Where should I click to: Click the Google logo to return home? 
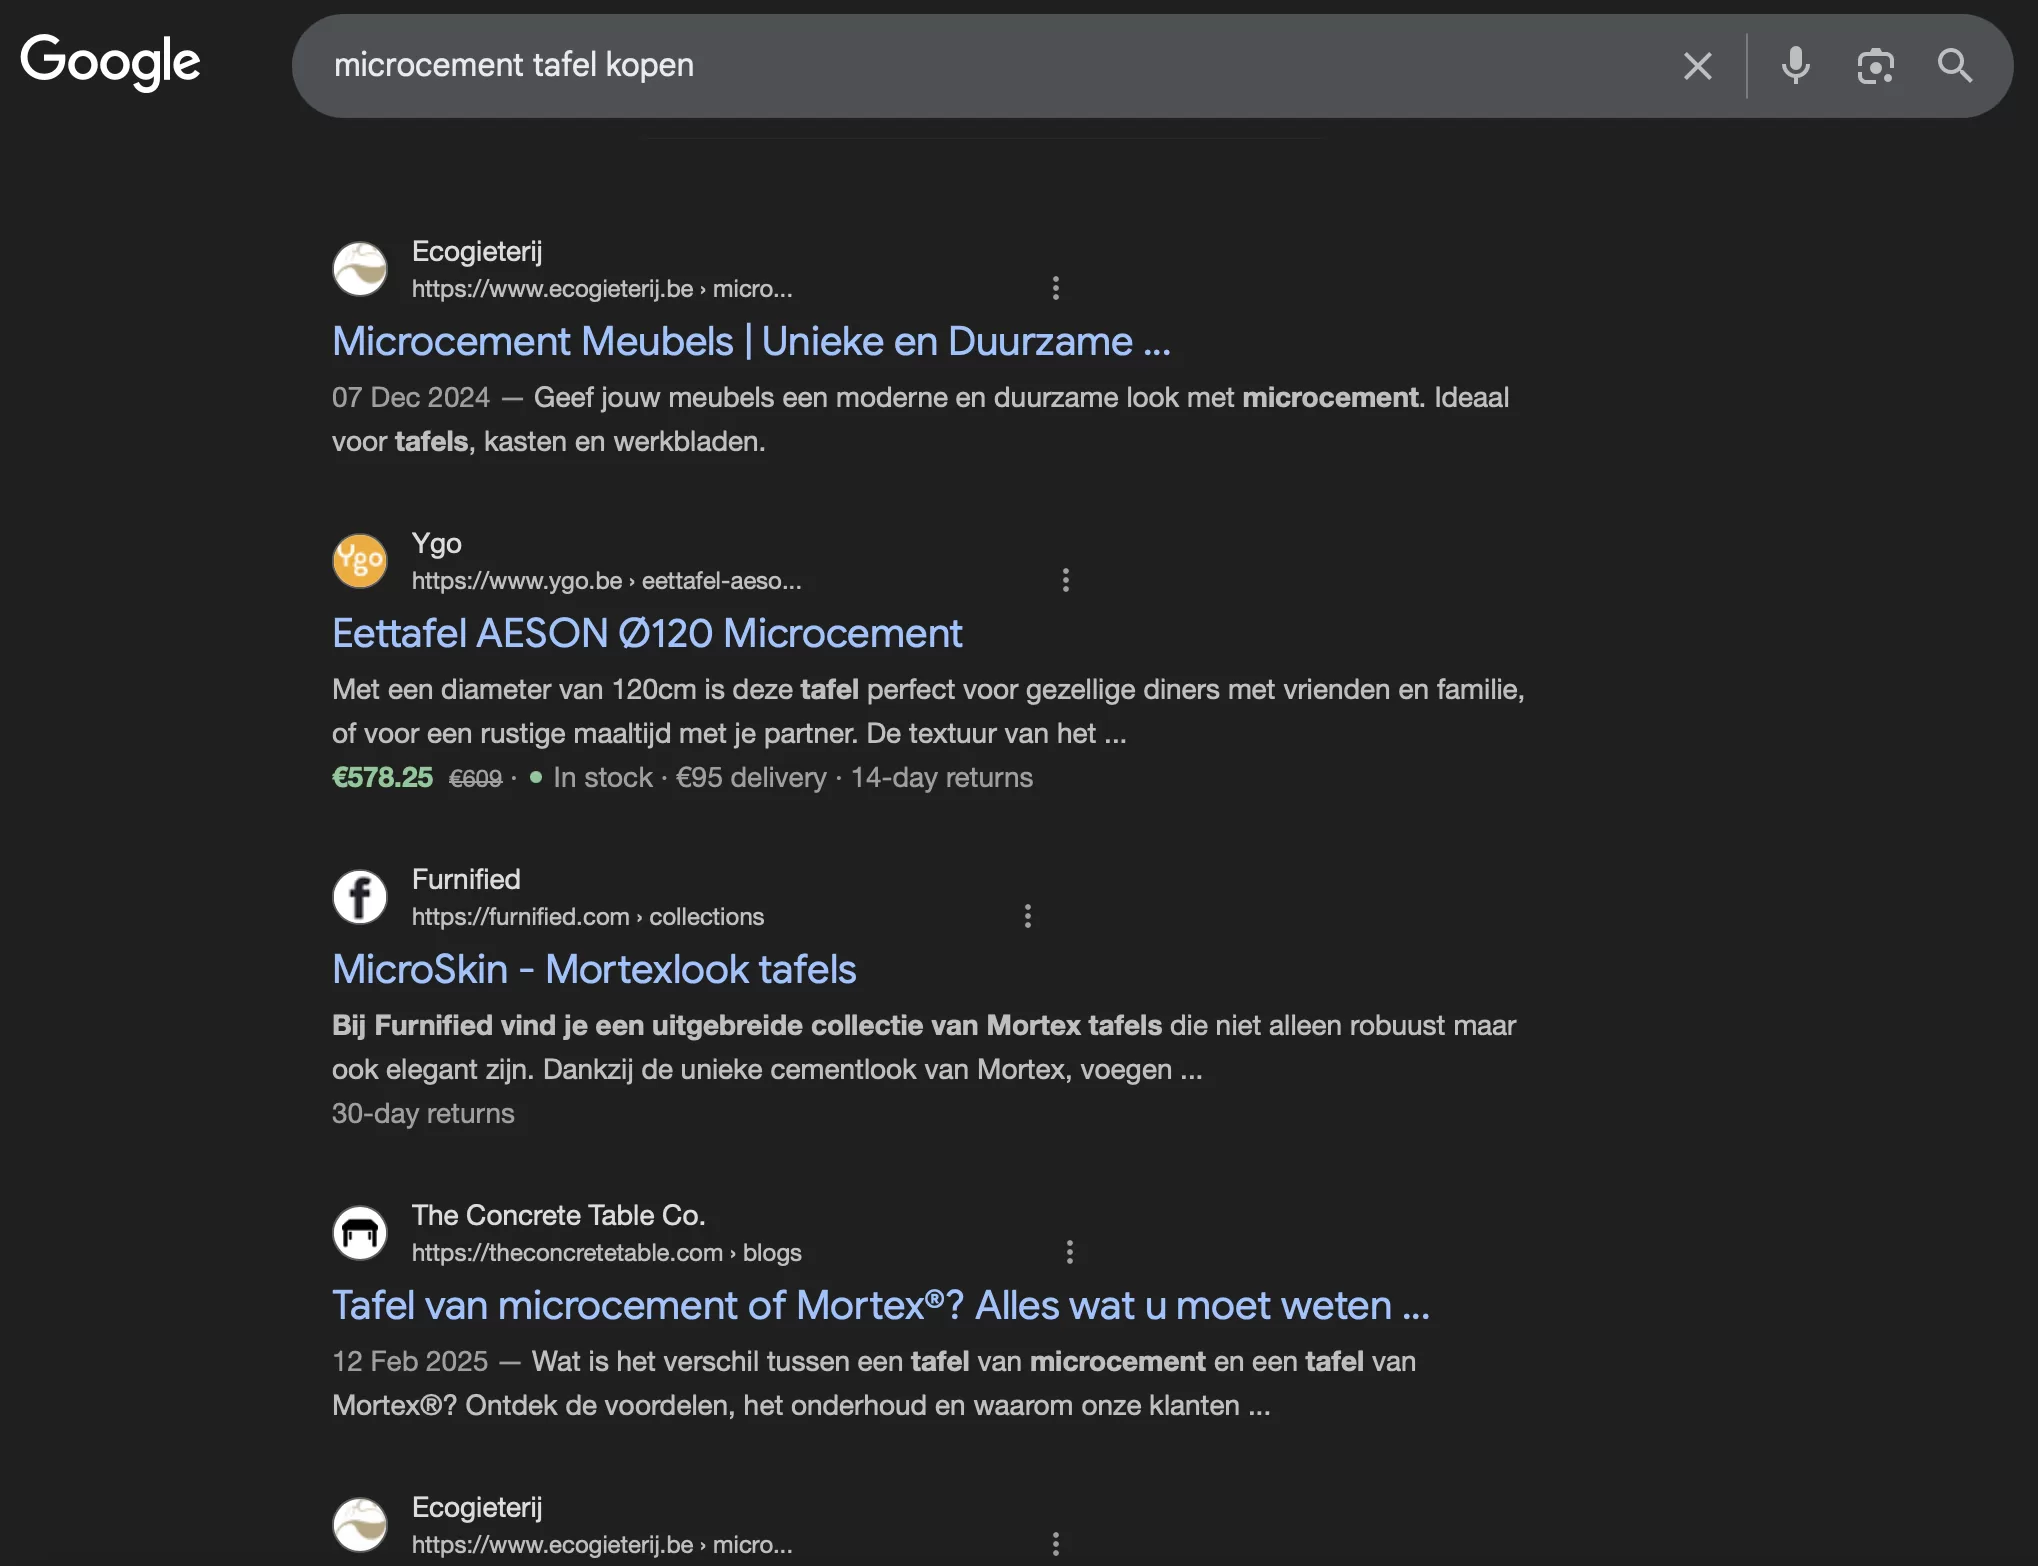coord(109,62)
